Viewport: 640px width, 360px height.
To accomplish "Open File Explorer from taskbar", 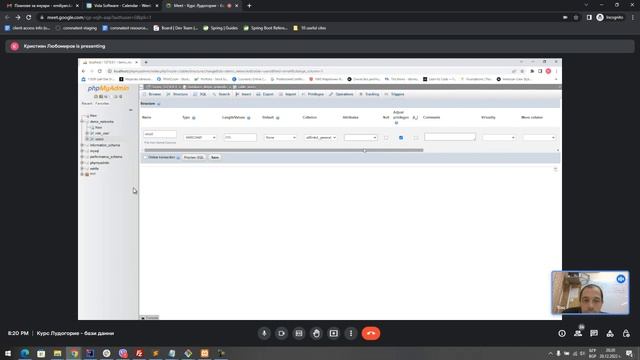I will [x=57, y=353].
